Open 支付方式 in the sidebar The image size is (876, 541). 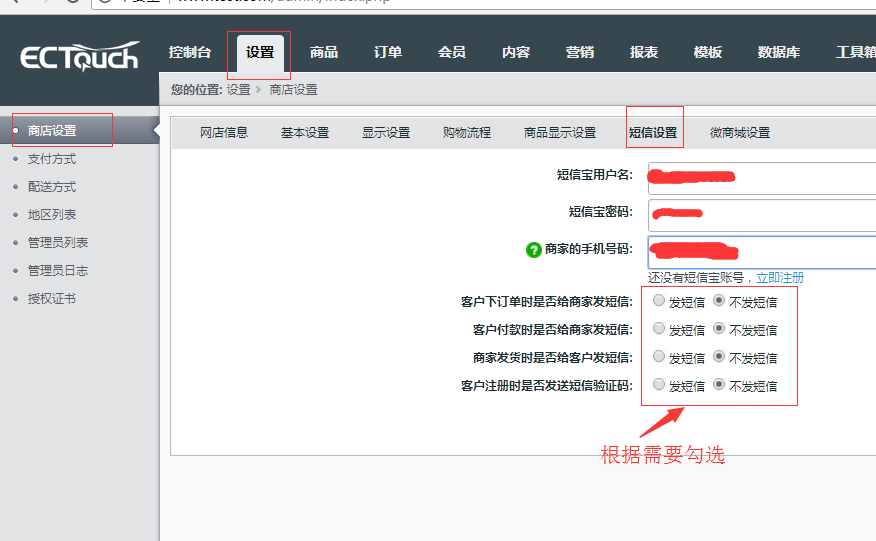click(x=52, y=159)
